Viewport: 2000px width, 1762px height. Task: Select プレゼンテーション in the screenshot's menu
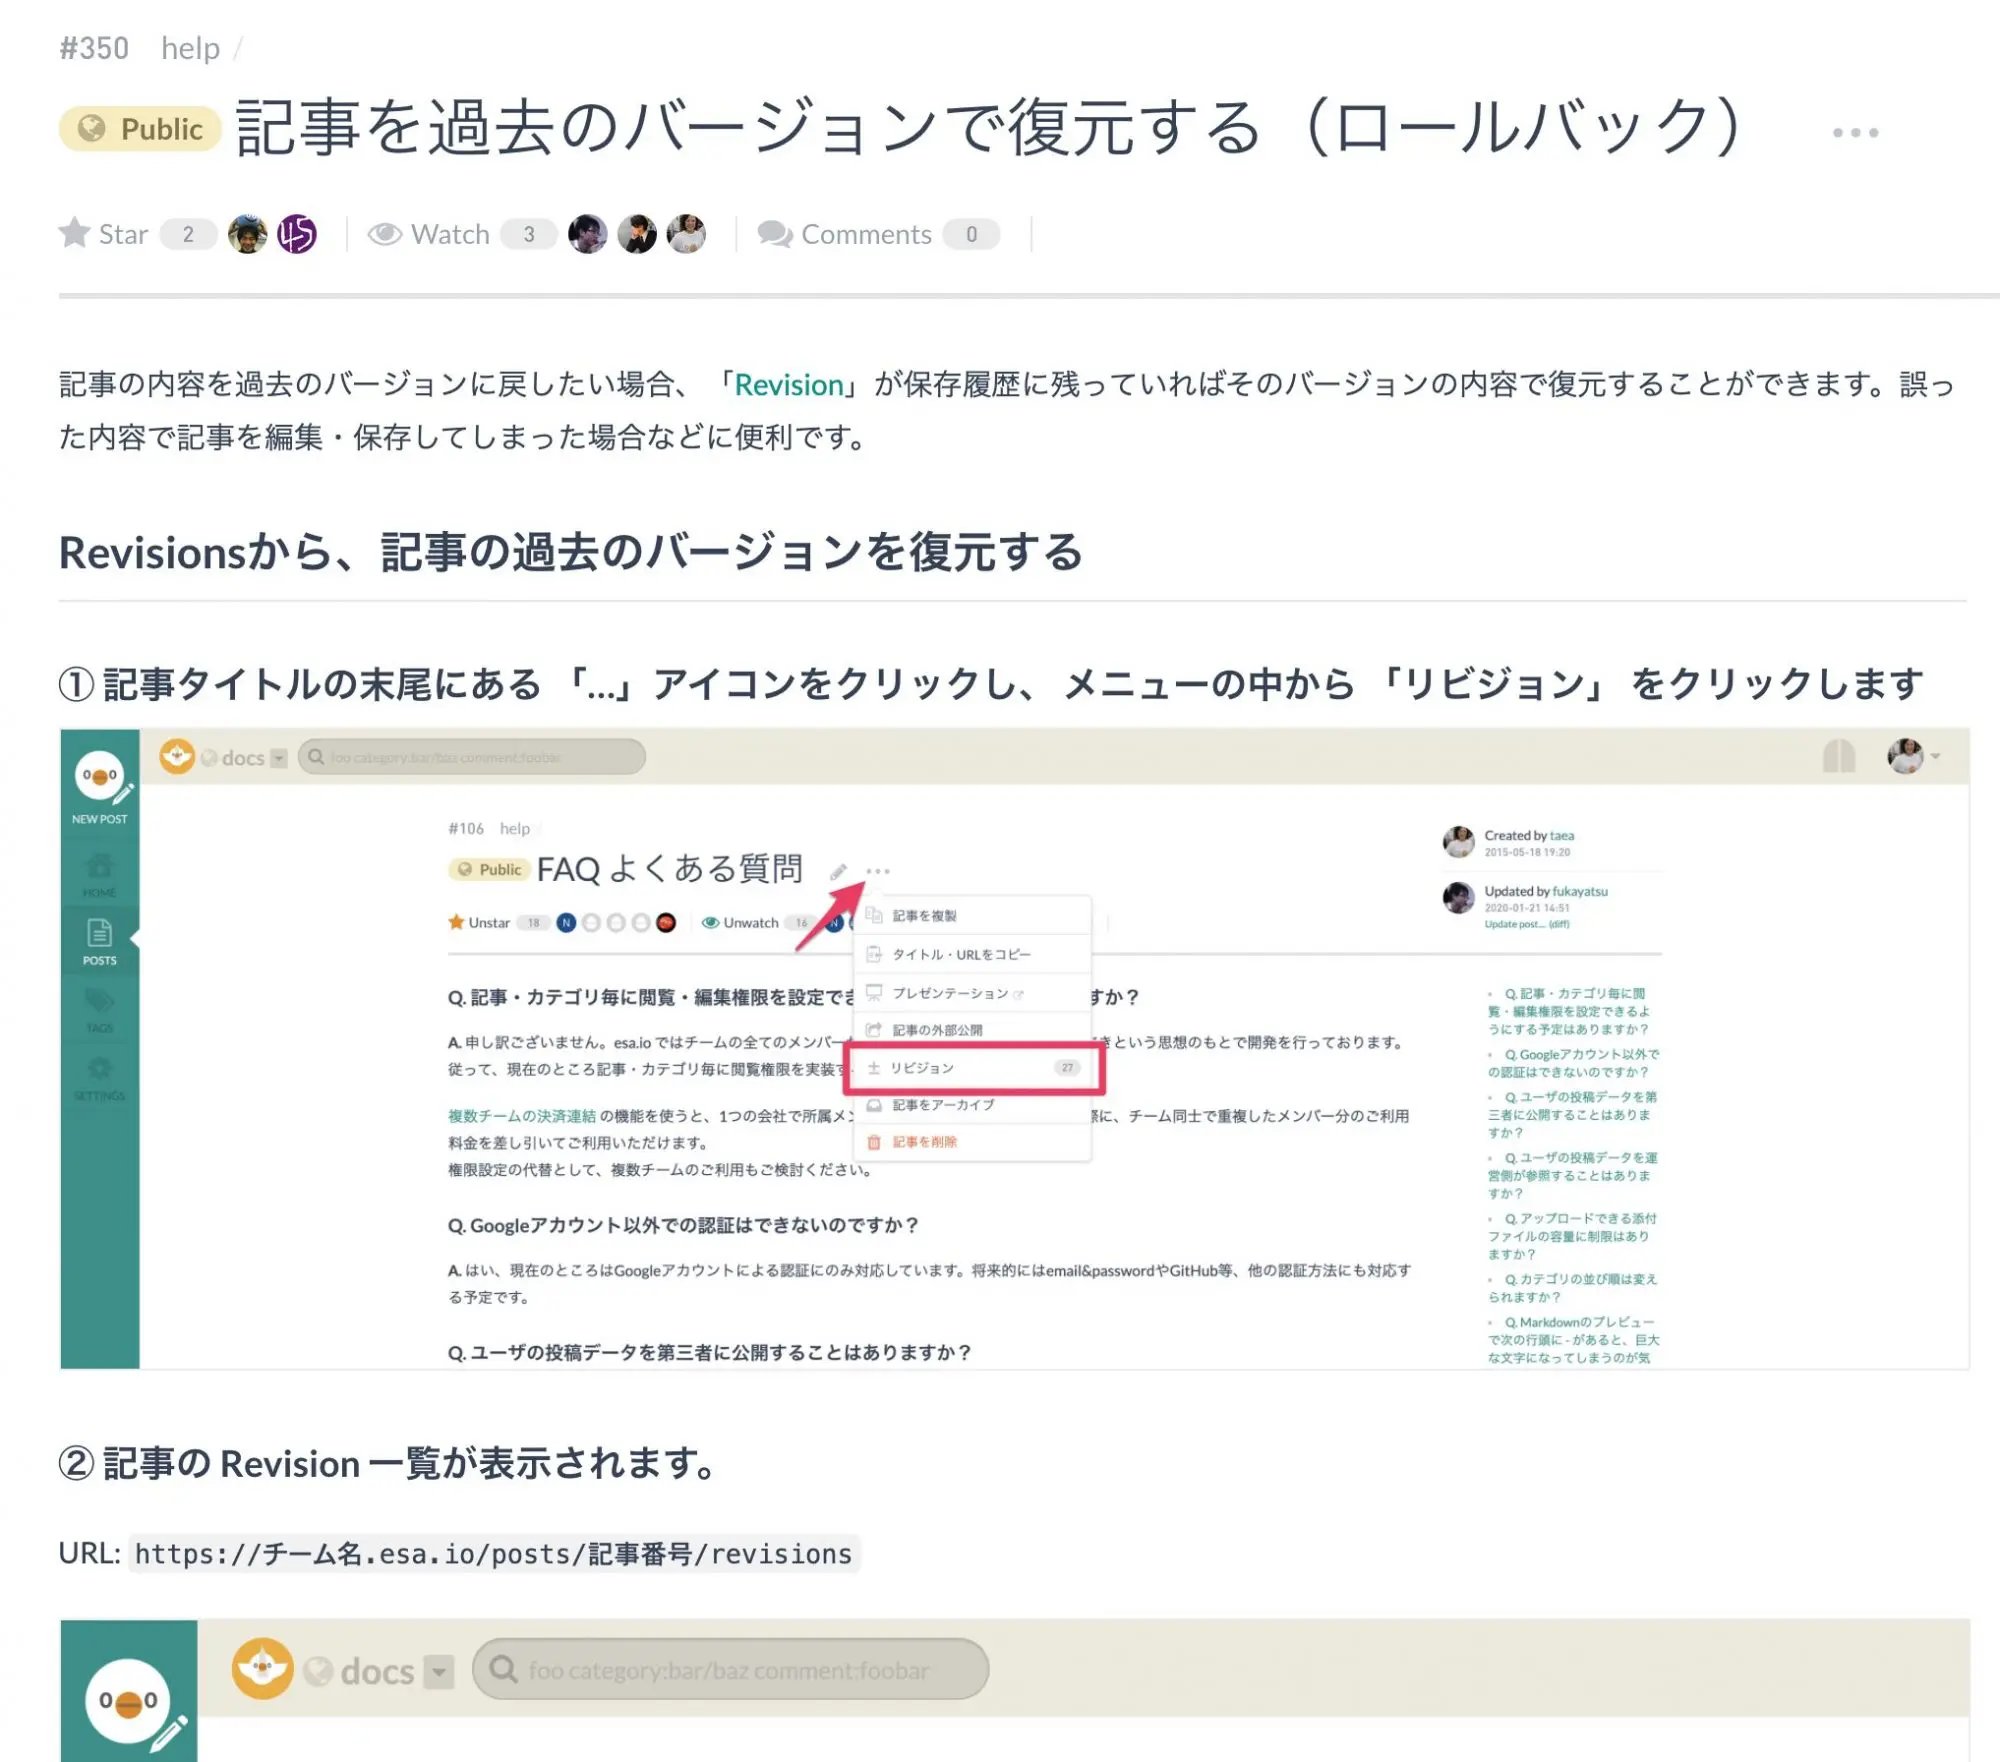tap(972, 993)
